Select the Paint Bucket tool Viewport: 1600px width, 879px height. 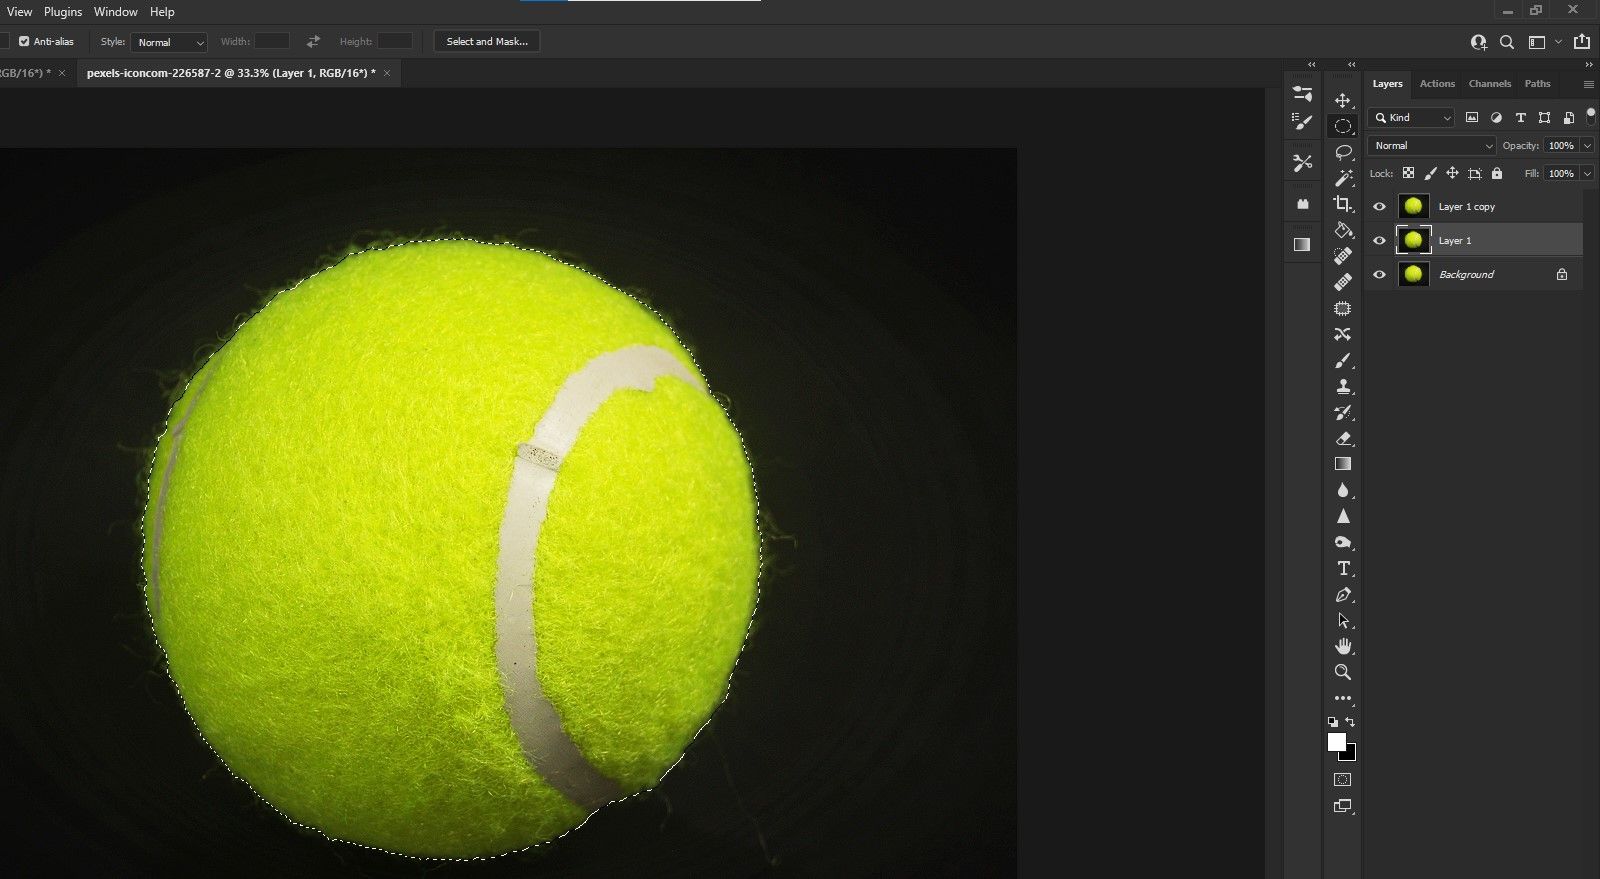click(1343, 230)
